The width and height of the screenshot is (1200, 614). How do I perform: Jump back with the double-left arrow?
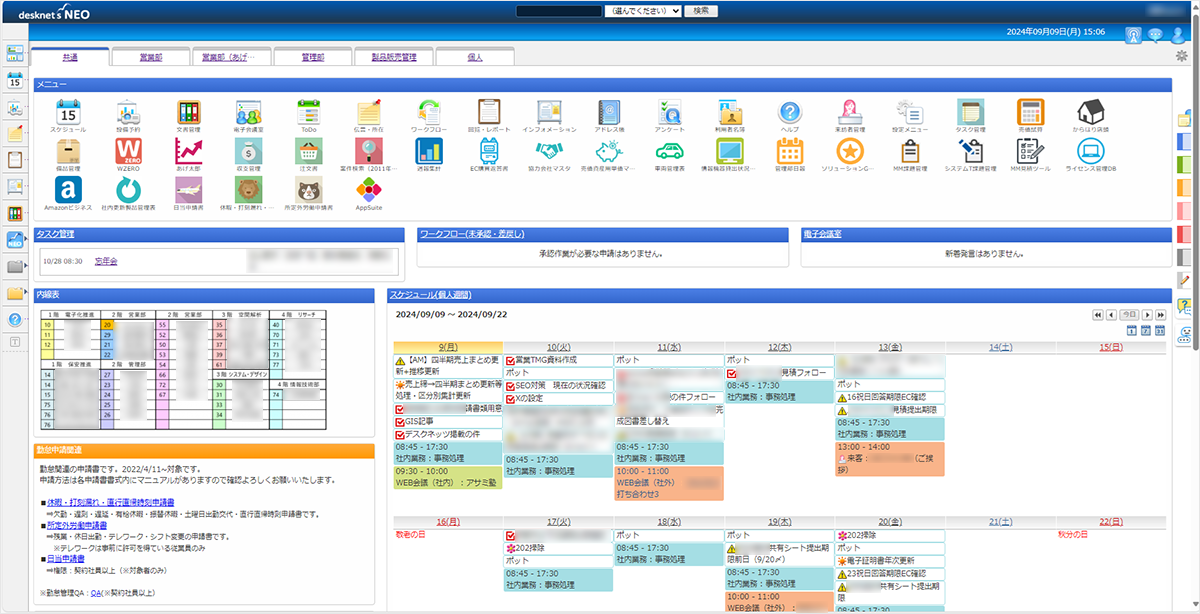[1097, 314]
